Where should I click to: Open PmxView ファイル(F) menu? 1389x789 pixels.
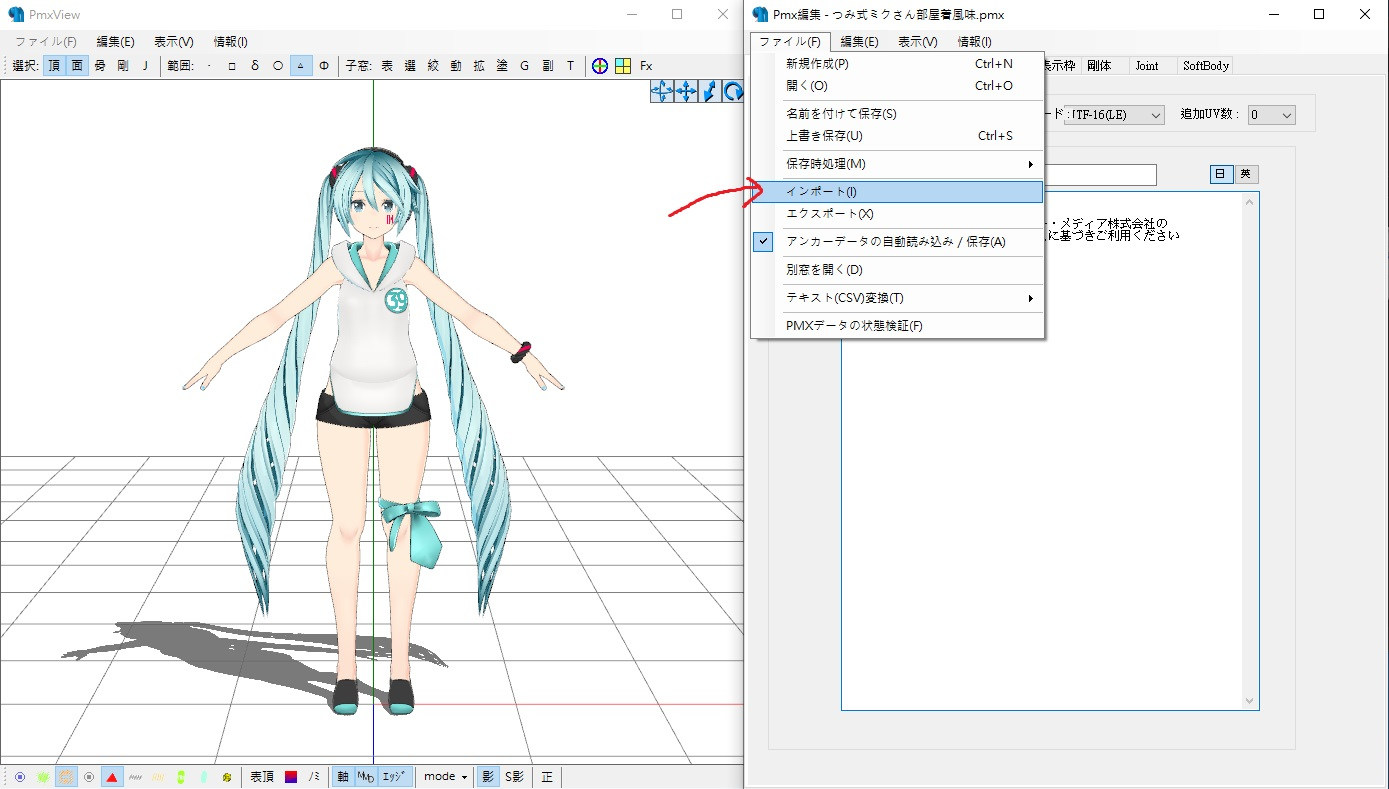pyautogui.click(x=45, y=42)
